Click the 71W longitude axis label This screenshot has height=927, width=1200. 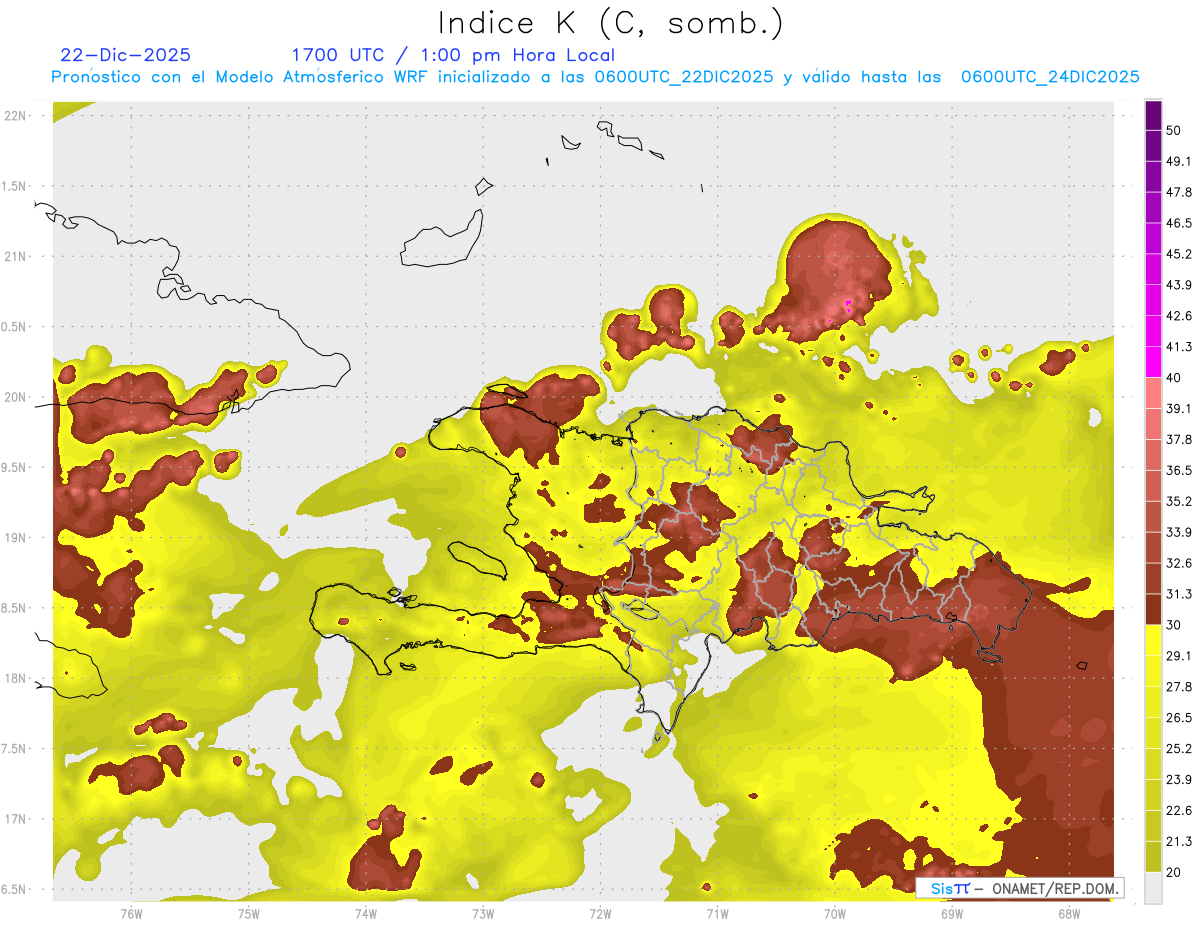tap(717, 913)
